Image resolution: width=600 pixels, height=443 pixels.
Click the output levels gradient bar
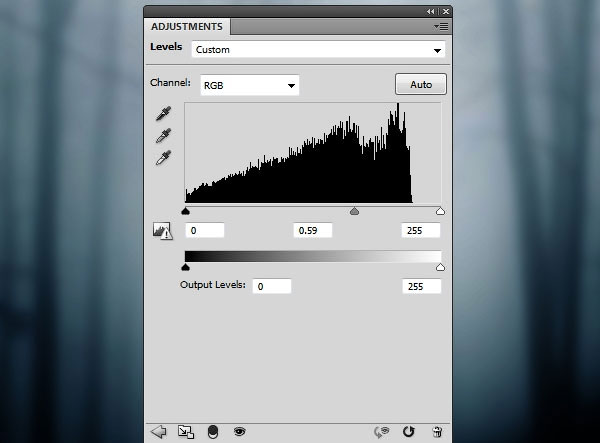pyautogui.click(x=313, y=256)
